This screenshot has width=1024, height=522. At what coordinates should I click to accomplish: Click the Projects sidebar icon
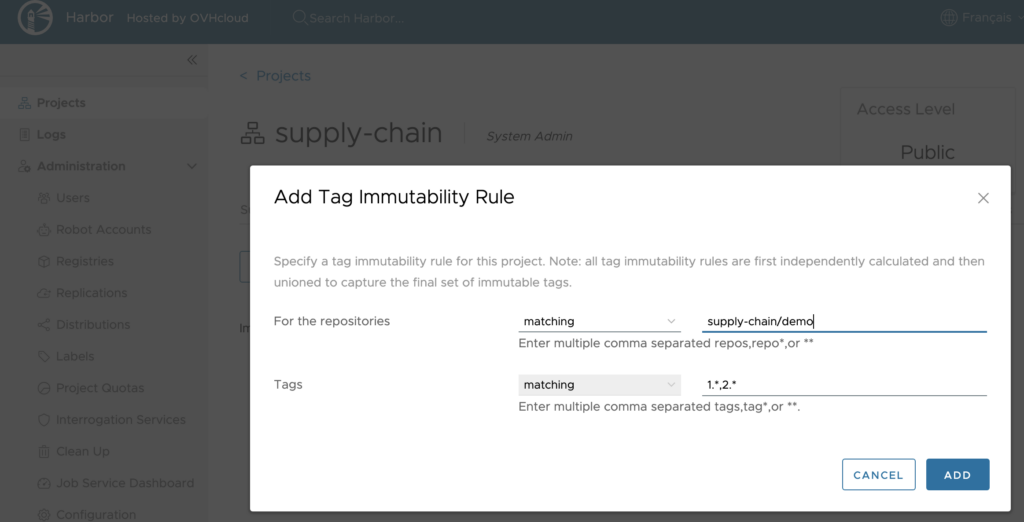pos(24,103)
